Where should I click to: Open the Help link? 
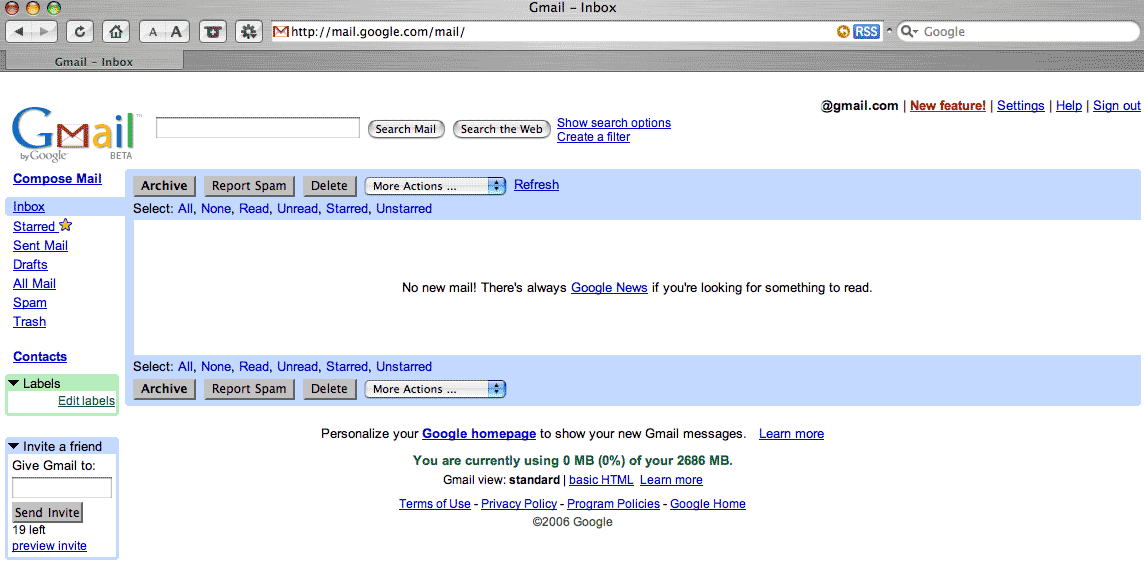coord(1068,106)
